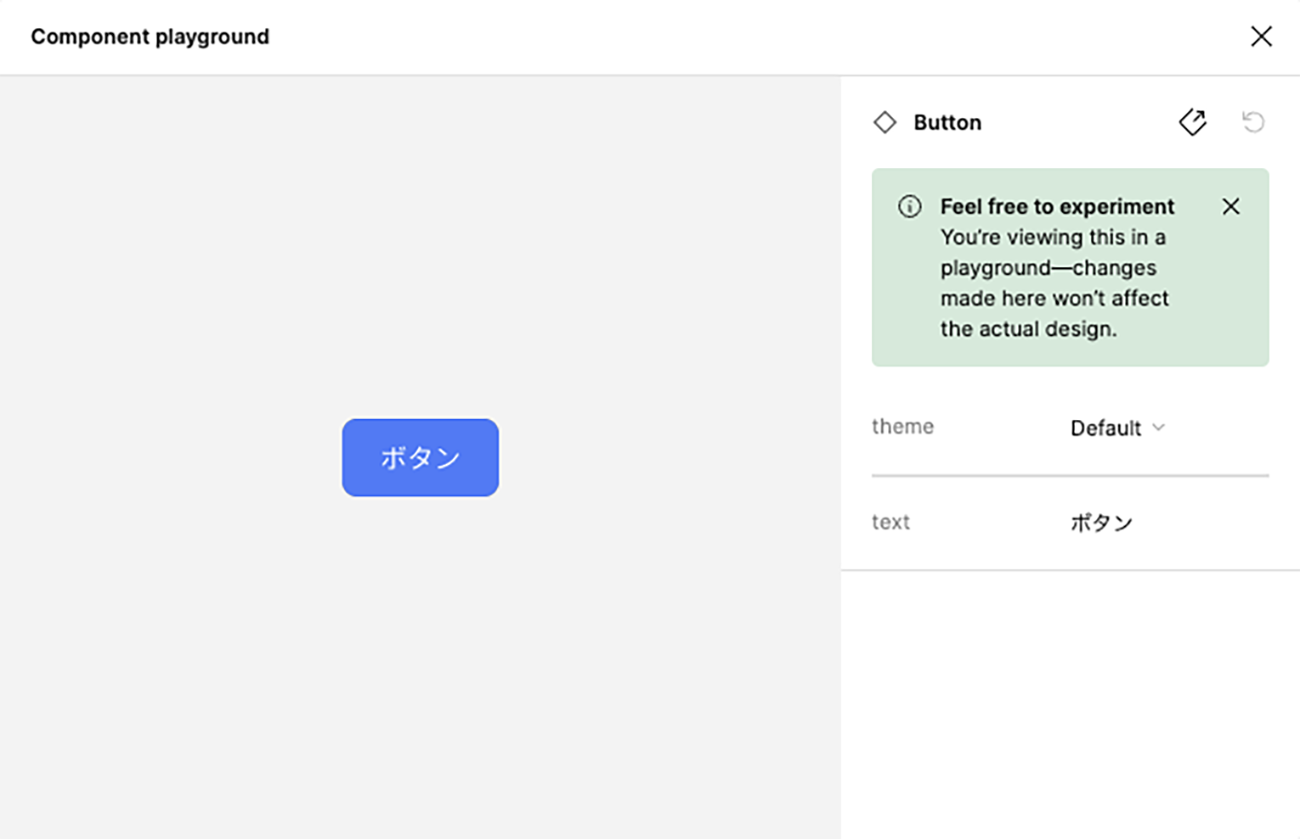Click the text property label
Viewport: 1300px width, 839px height.
point(890,522)
